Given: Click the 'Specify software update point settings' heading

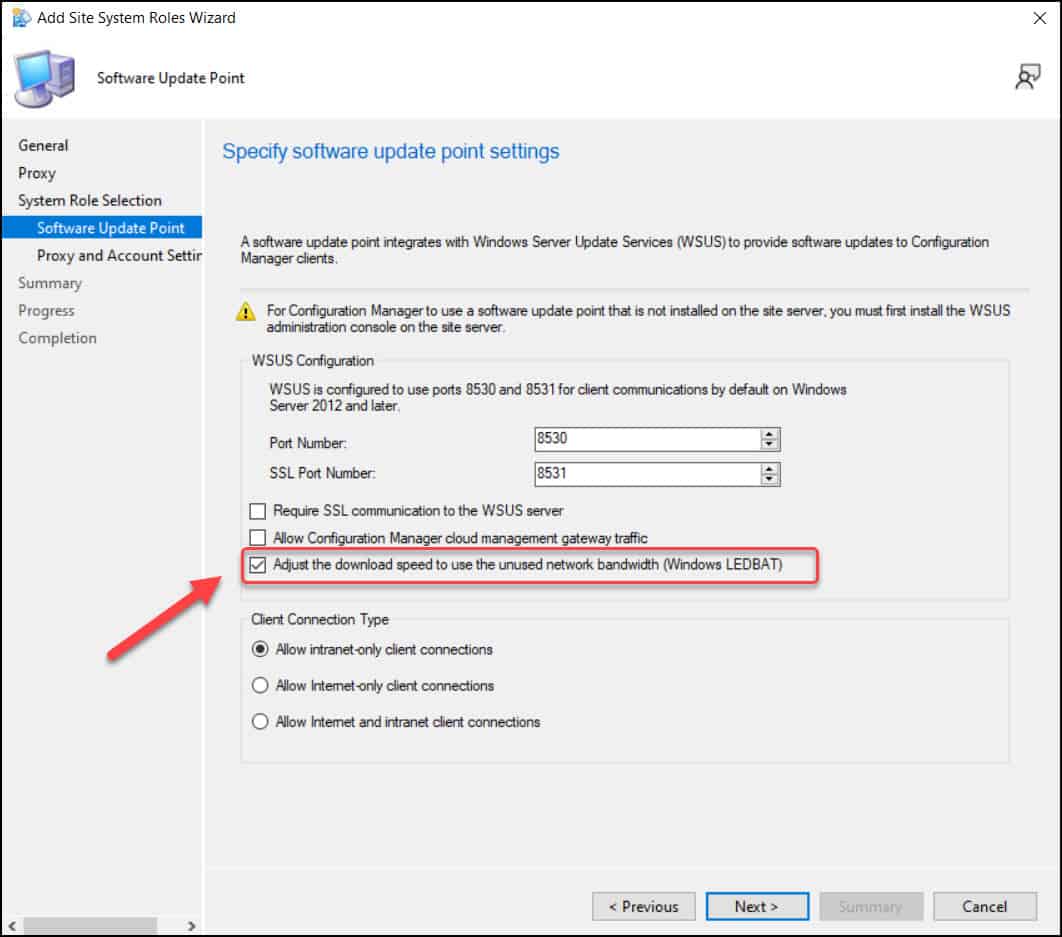Looking at the screenshot, I should point(391,151).
